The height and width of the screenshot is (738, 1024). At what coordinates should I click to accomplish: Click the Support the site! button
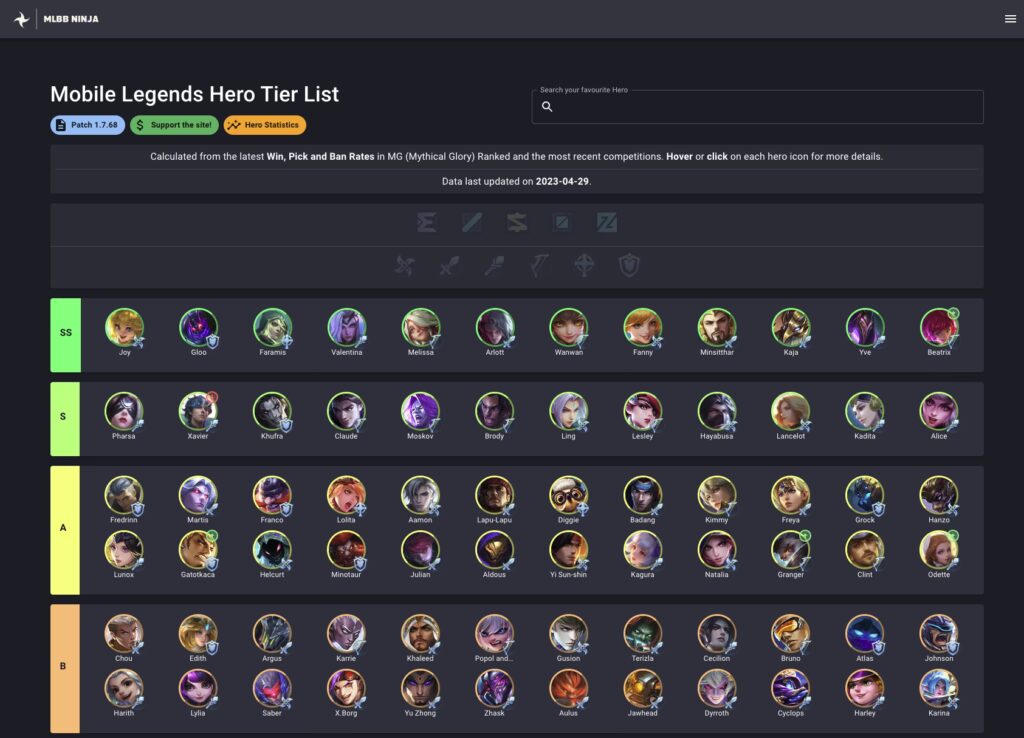point(174,125)
